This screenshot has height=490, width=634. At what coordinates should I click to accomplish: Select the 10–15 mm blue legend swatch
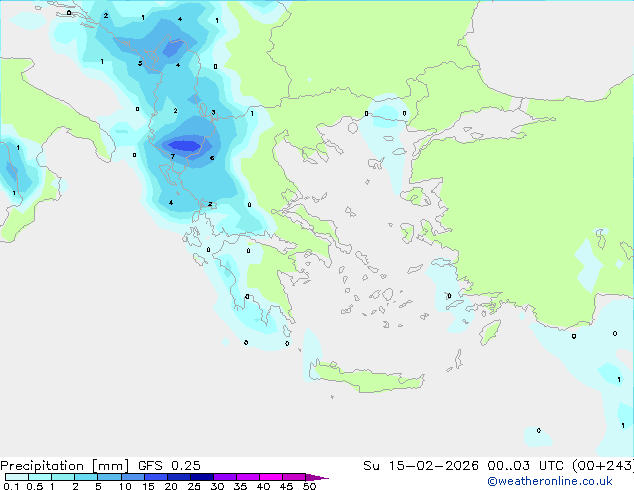click(132, 477)
